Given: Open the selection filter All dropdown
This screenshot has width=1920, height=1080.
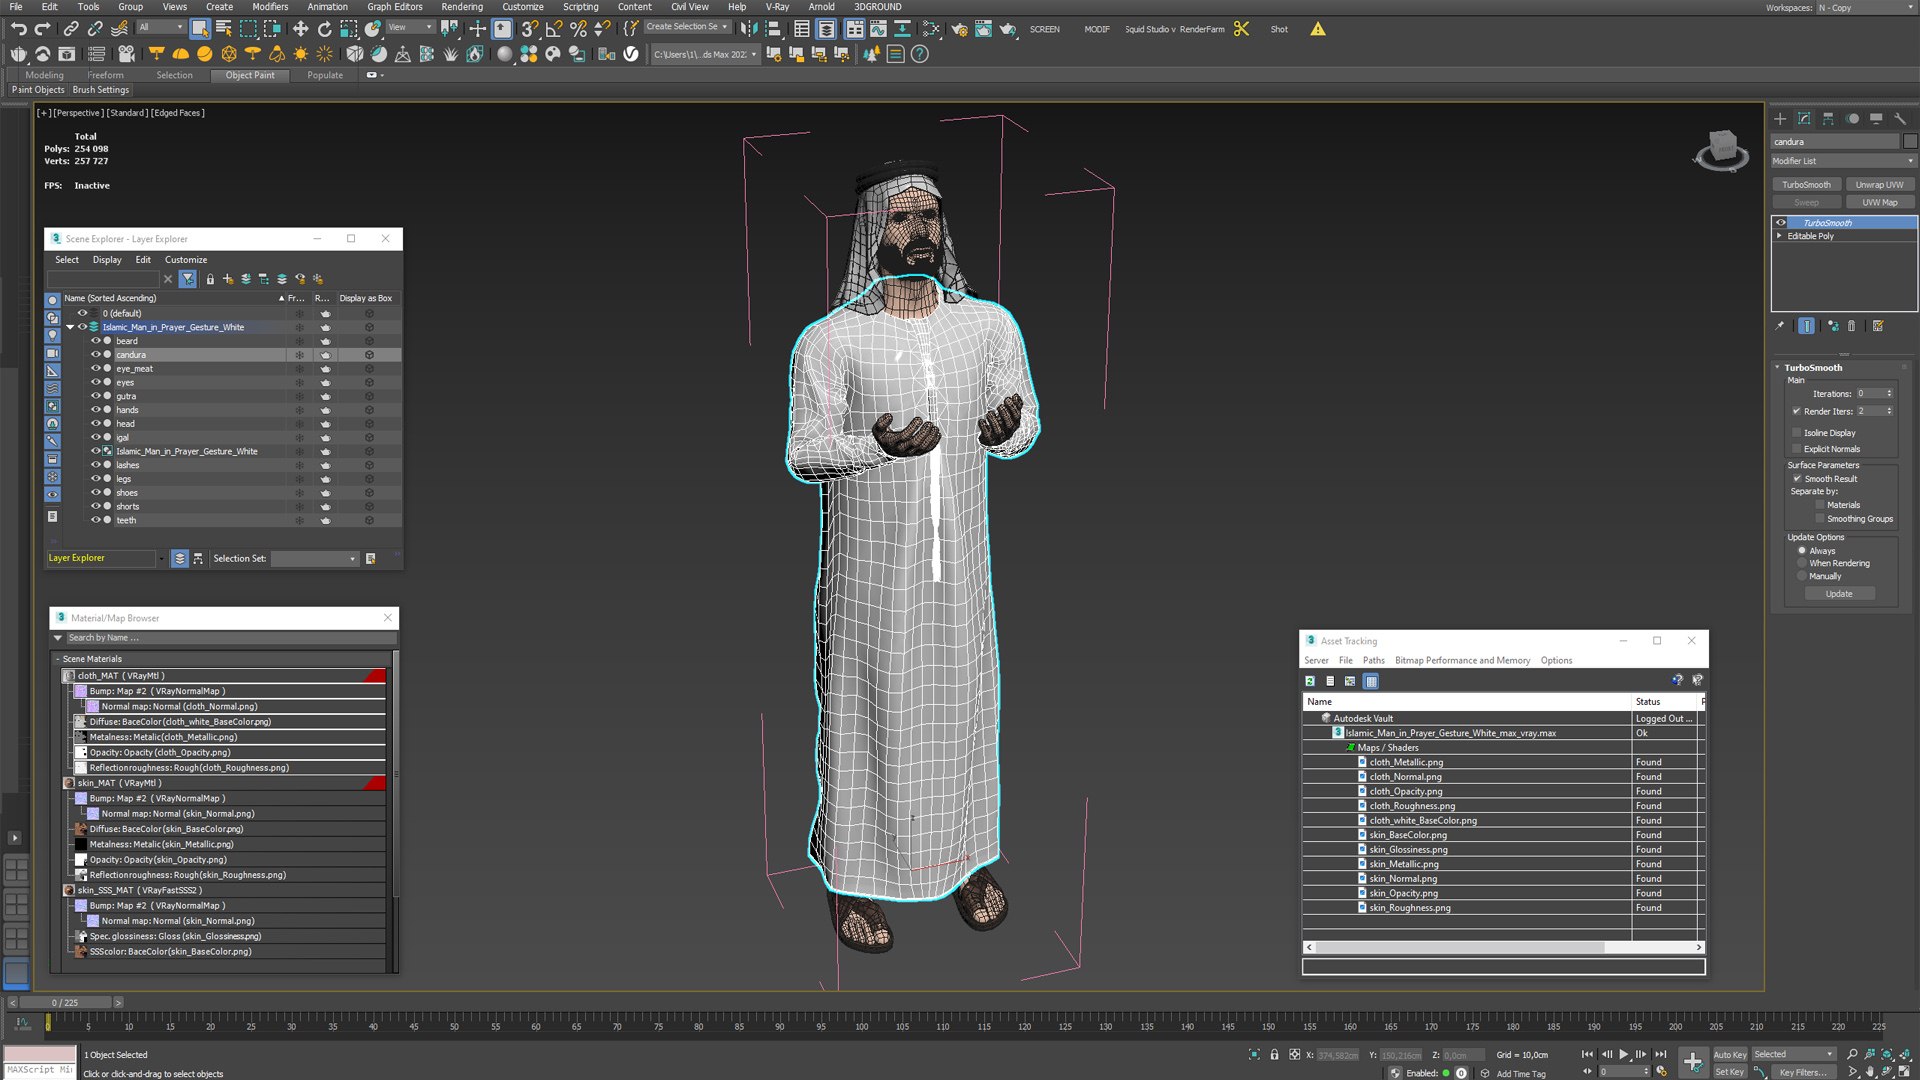Looking at the screenshot, I should pyautogui.click(x=161, y=27).
